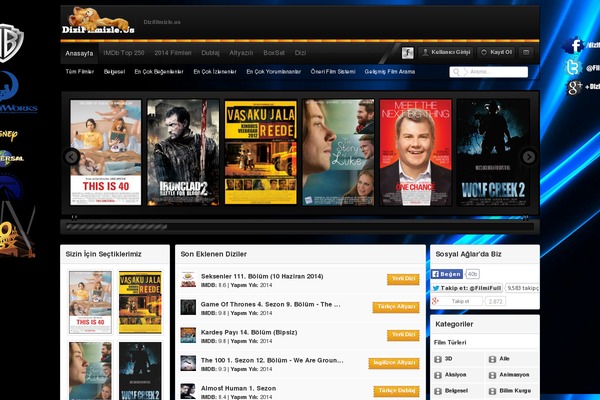Open the Facebook login icon in navbar
This screenshot has height=400, width=600.
408,53
